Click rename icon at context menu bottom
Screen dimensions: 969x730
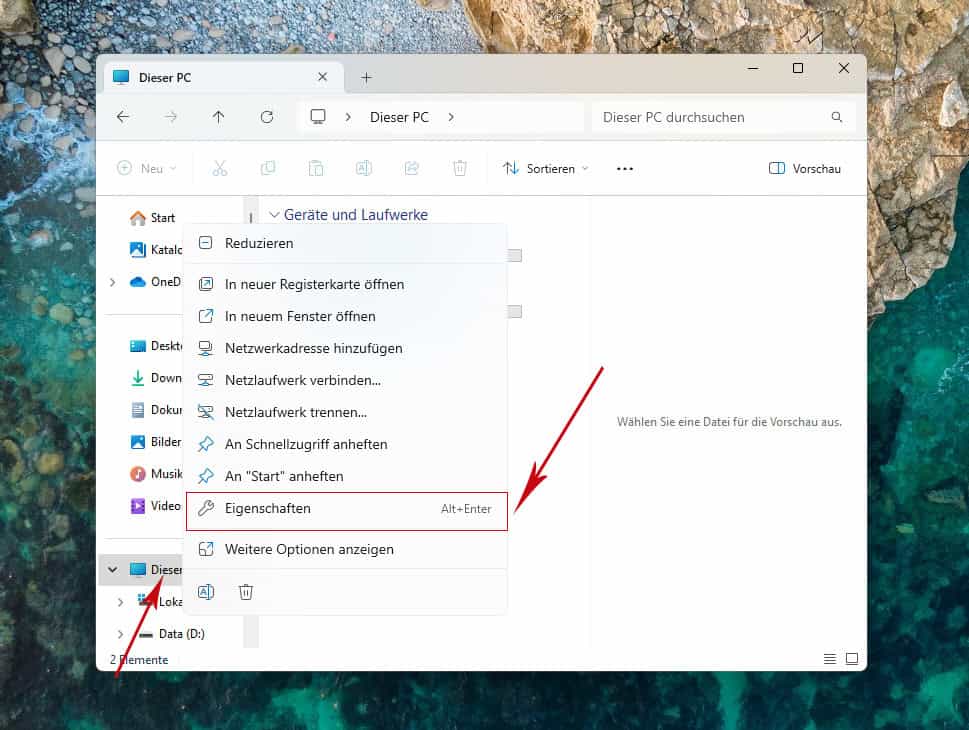pyautogui.click(x=206, y=592)
